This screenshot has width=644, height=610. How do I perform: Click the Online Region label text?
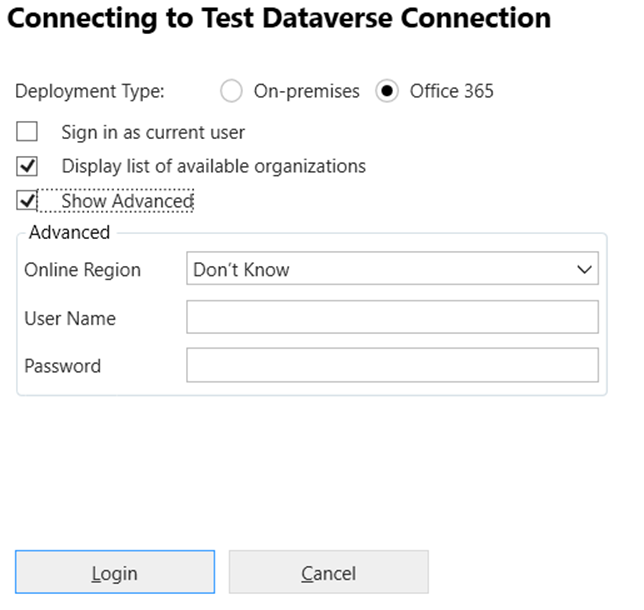(x=83, y=270)
